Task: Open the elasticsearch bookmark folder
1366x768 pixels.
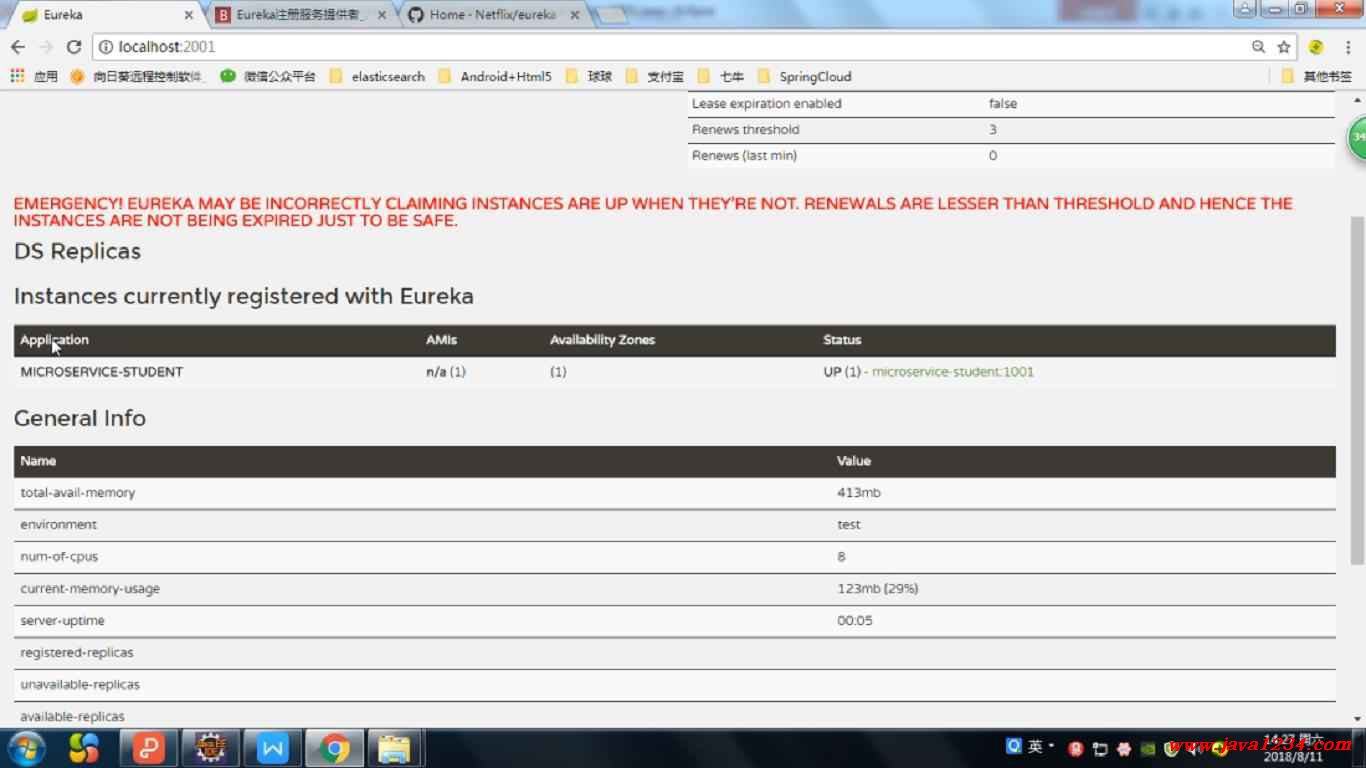Action: pyautogui.click(x=377, y=76)
